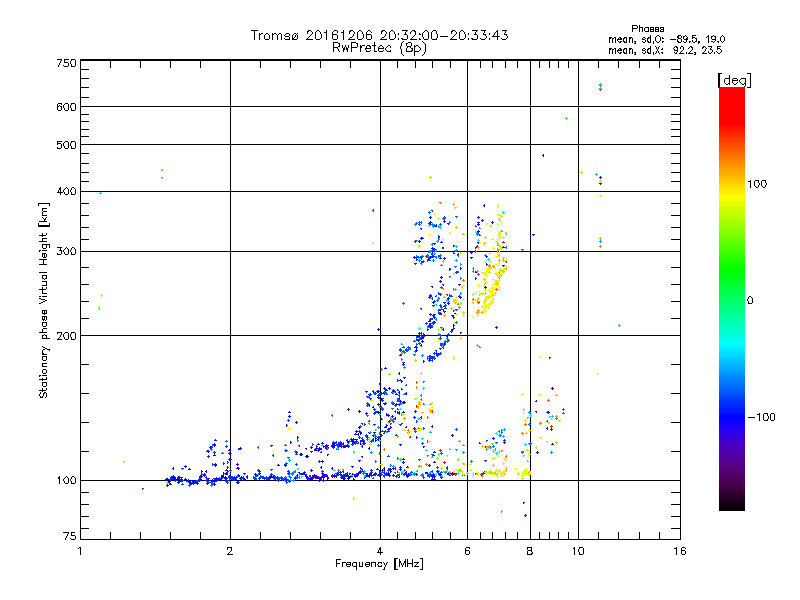This screenshot has width=800, height=600.
Task: Click the x-axis tick label '16'
Action: [x=680, y=551]
